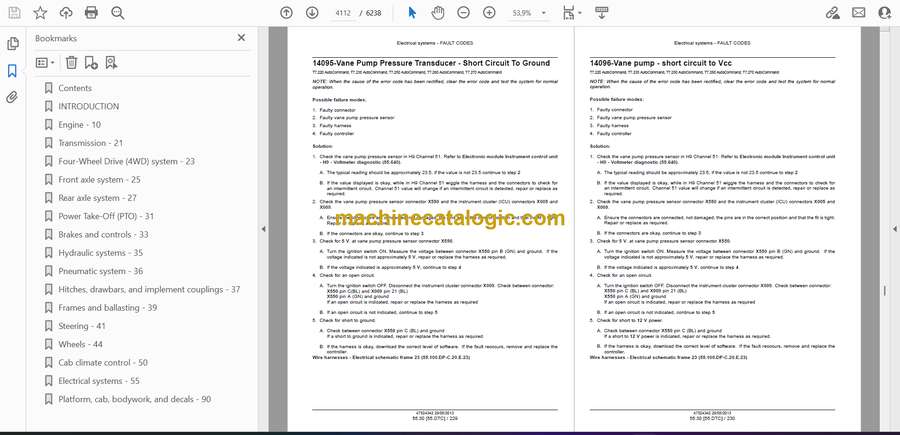Screen dimensions: 900x435
Task: Open the page thumbnails panel icon
Action: click(13, 44)
